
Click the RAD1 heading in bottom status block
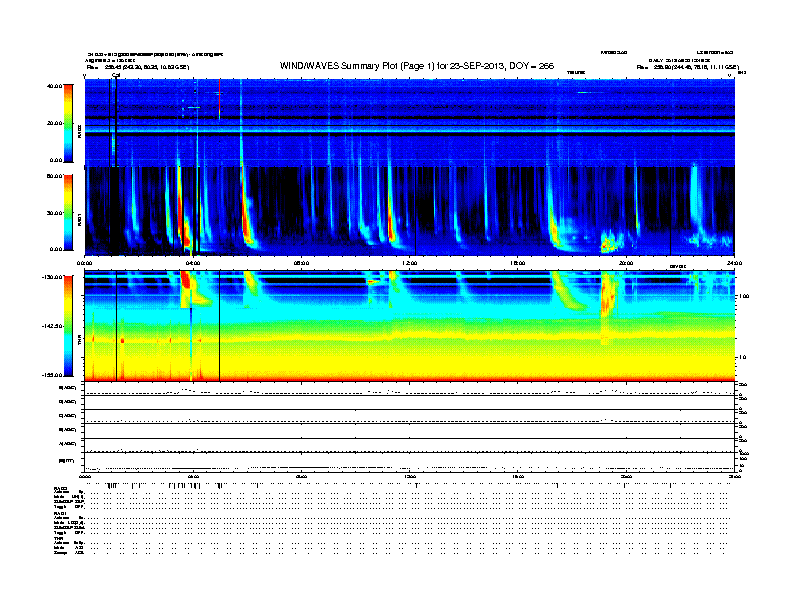60,514
